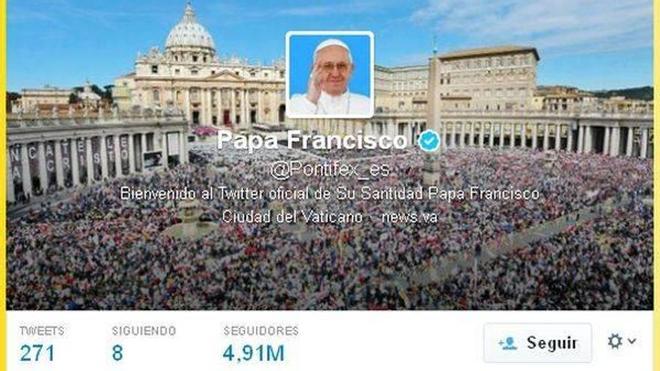This screenshot has height=371, width=660.
Task: Expand the chevron beside the gear
Action: (x=632, y=341)
